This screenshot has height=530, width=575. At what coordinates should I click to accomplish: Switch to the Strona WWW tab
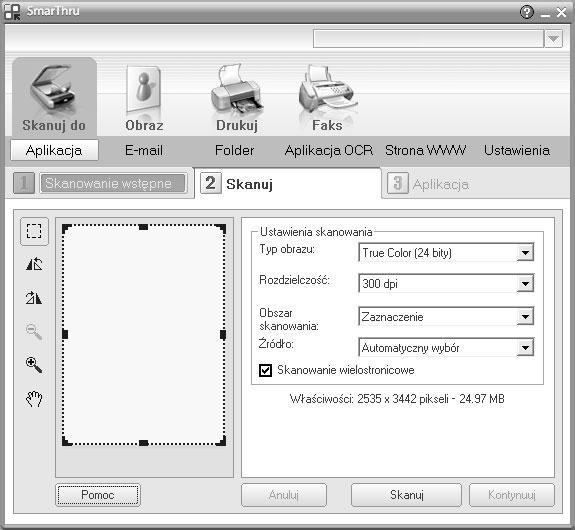point(425,150)
